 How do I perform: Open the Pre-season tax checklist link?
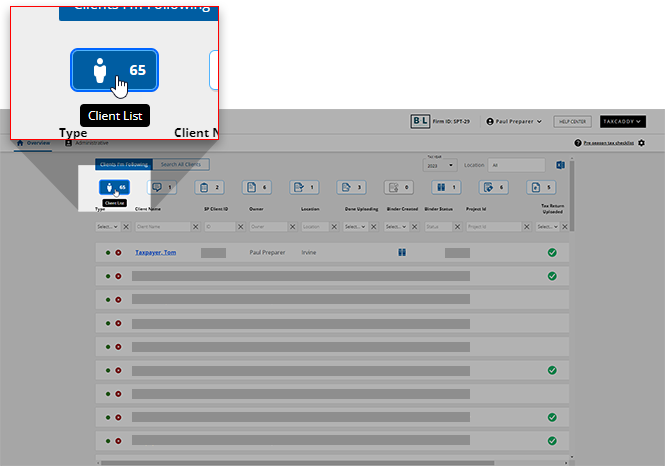click(x=609, y=143)
